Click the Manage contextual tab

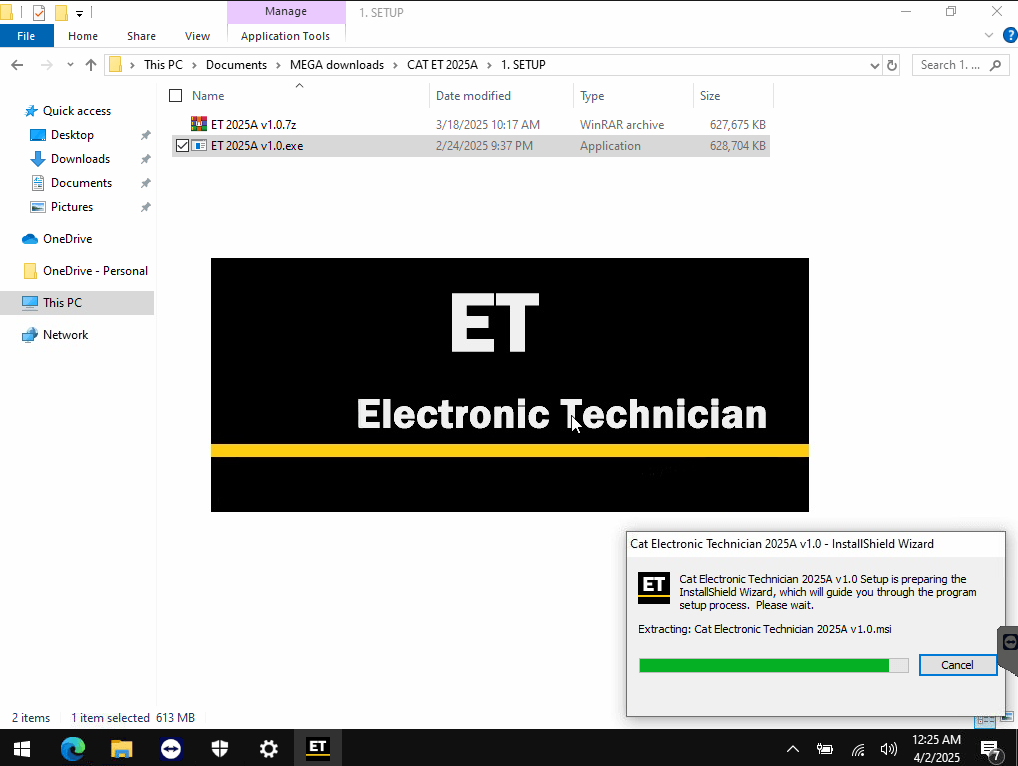[x=286, y=12]
